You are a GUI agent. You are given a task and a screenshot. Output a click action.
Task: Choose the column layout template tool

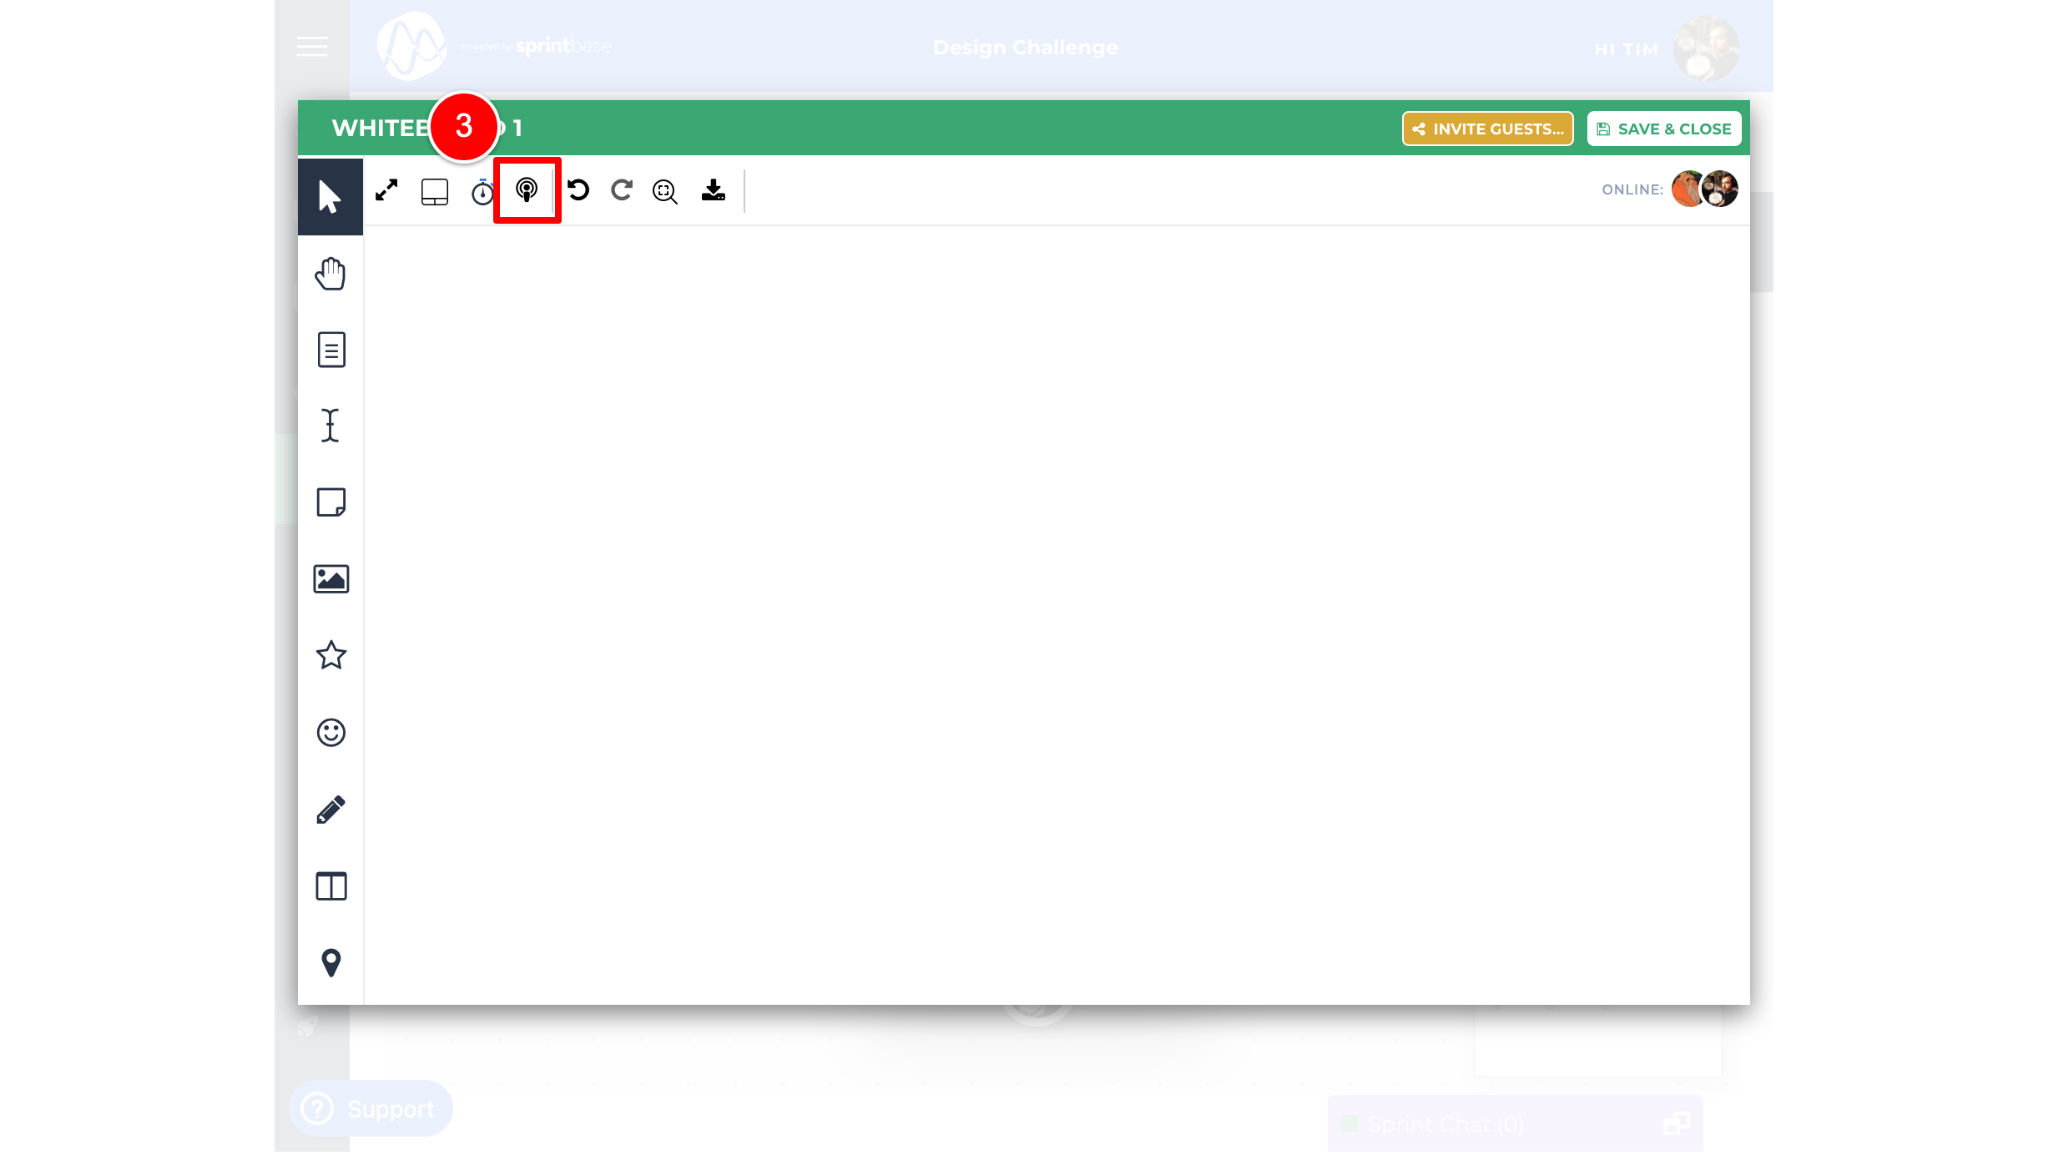coord(331,886)
